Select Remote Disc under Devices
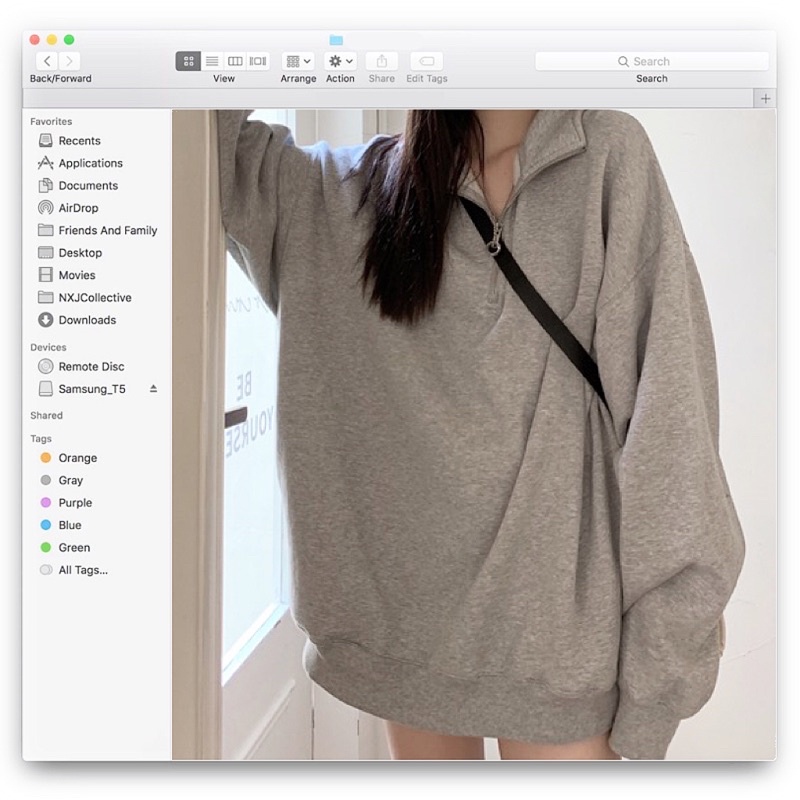The image size is (800, 800). pyautogui.click(x=91, y=367)
